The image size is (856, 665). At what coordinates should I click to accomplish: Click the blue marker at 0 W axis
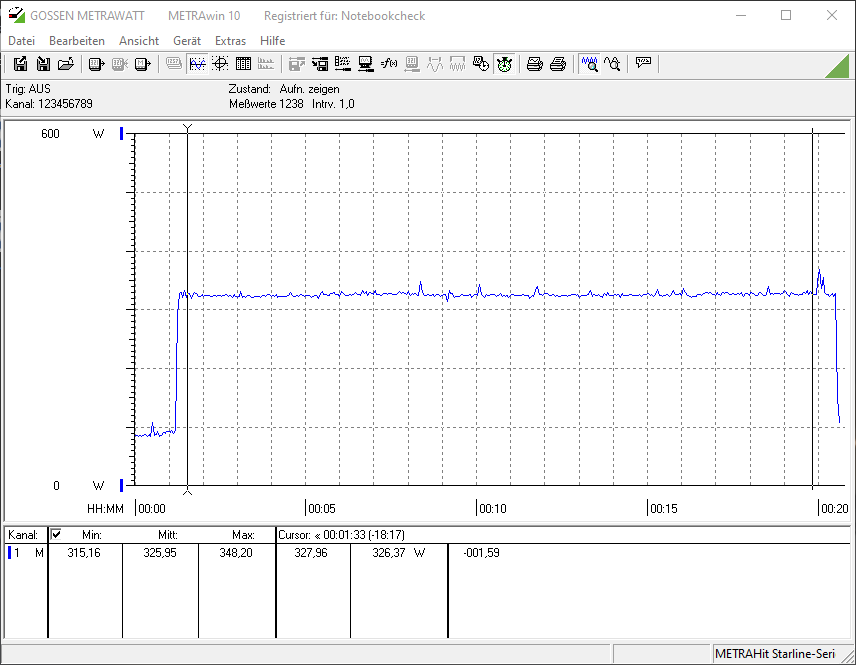122,485
